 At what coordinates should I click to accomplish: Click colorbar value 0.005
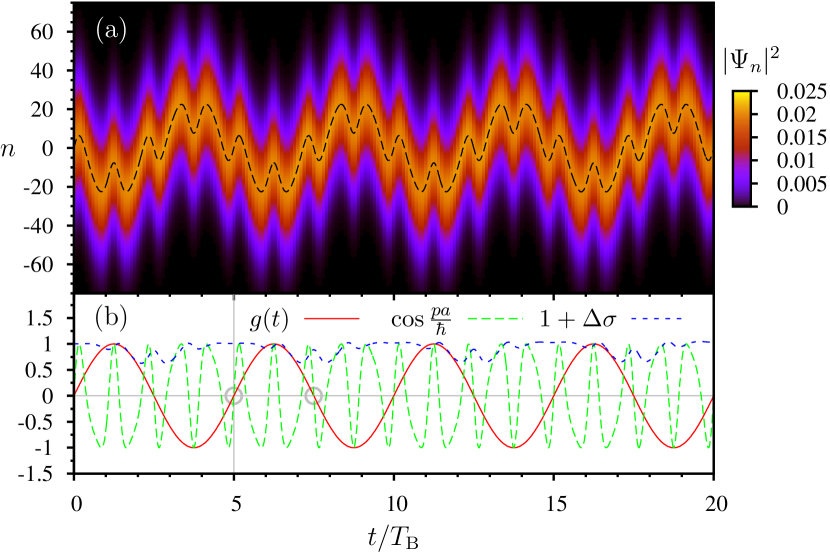(x=801, y=184)
